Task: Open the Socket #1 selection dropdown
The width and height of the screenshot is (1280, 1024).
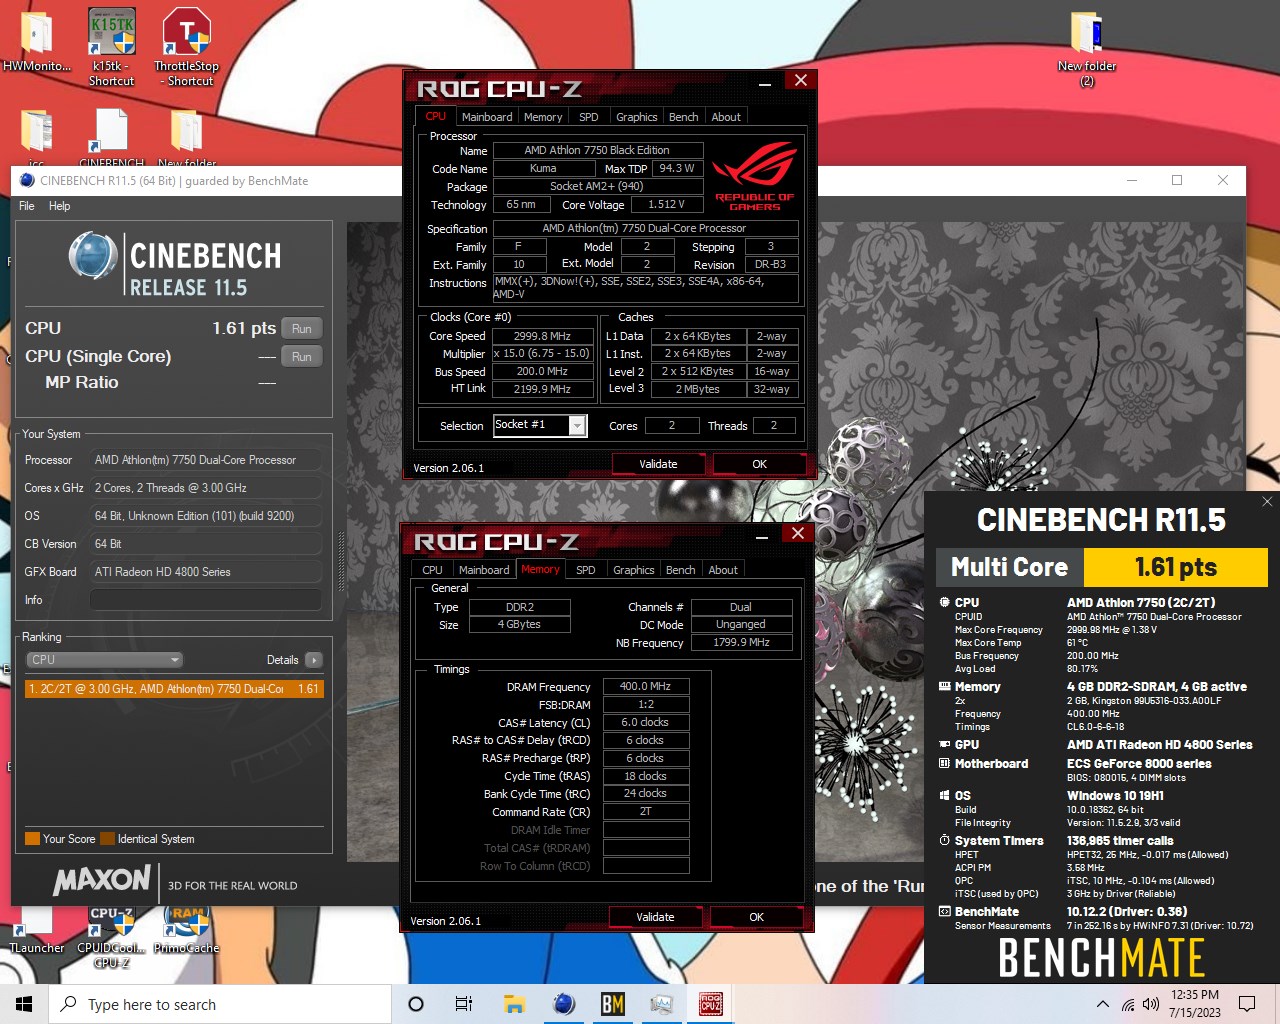Action: (x=577, y=426)
